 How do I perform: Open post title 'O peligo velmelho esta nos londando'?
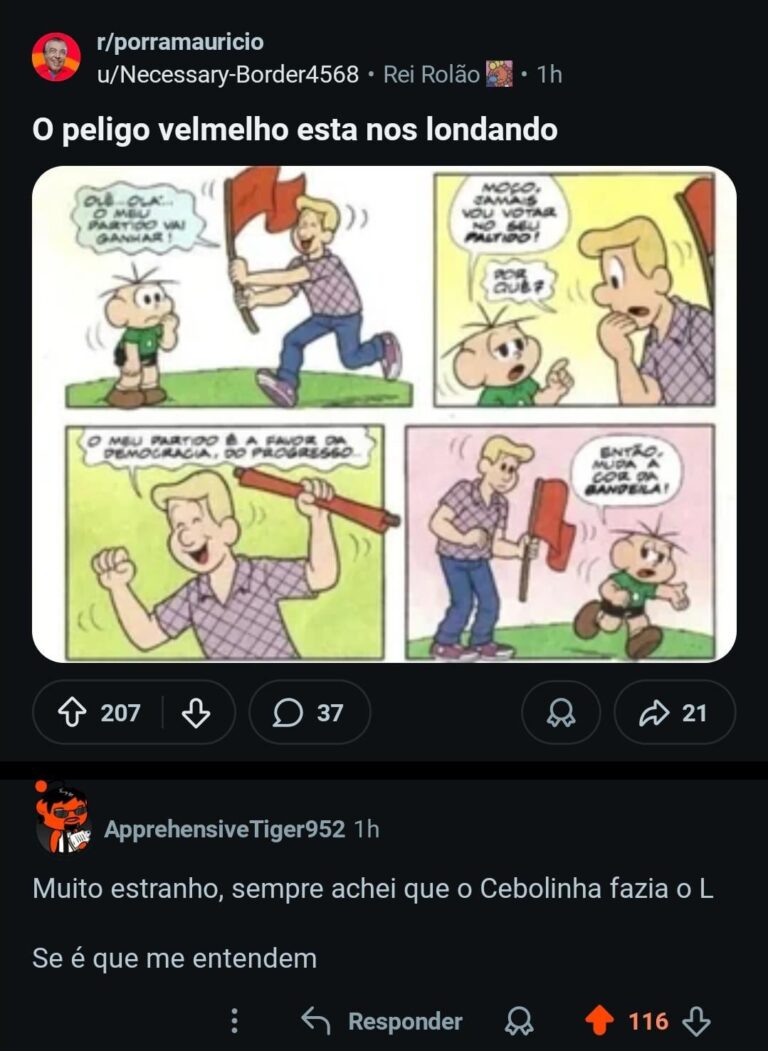coord(295,131)
